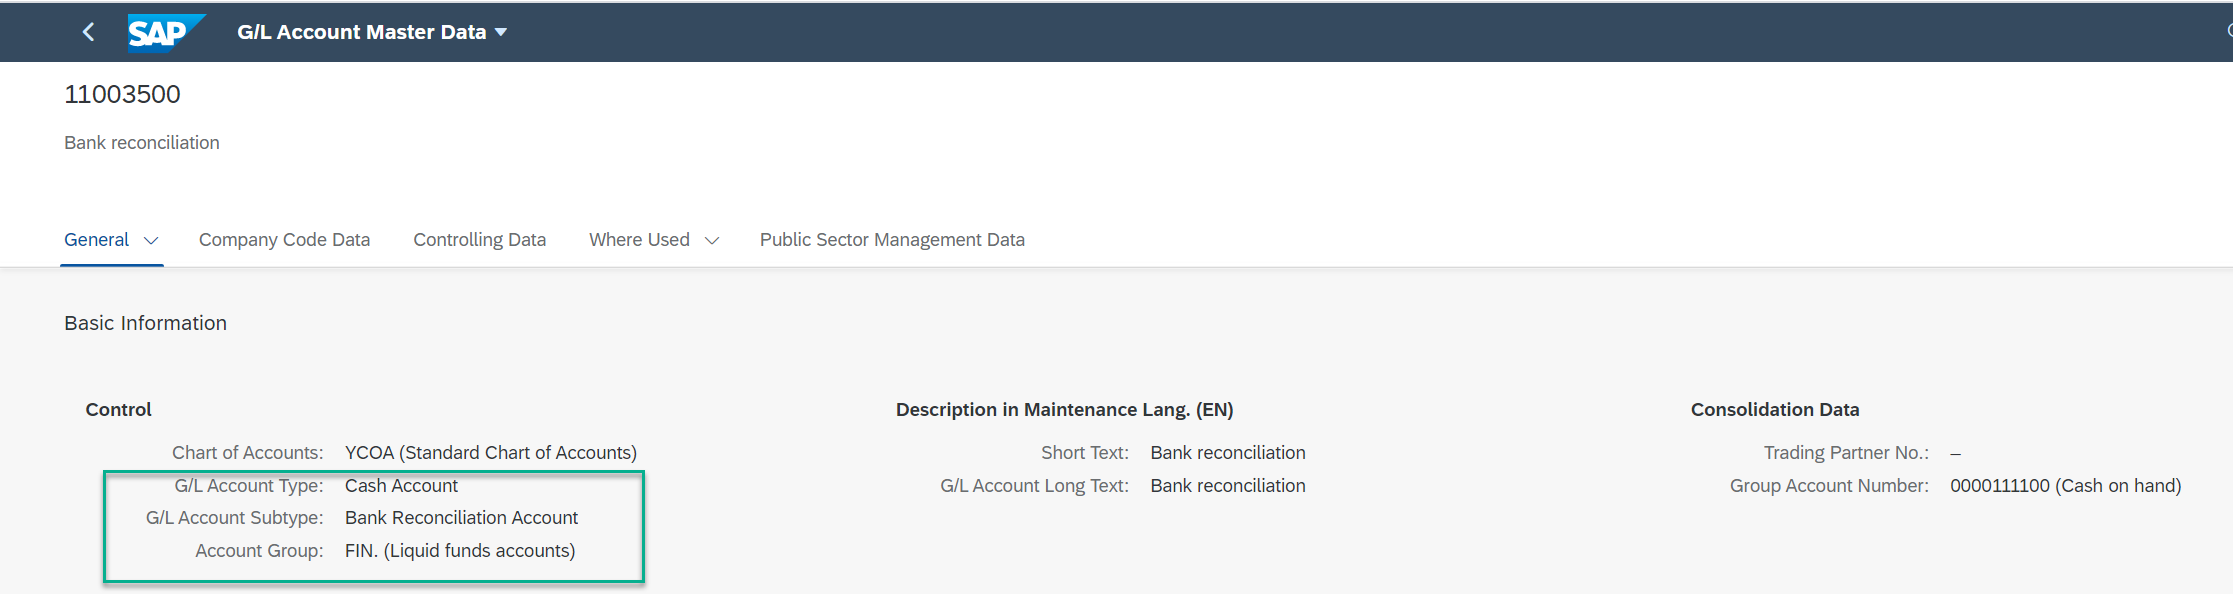
Task: Go back using the header arrow
Action: [x=88, y=32]
